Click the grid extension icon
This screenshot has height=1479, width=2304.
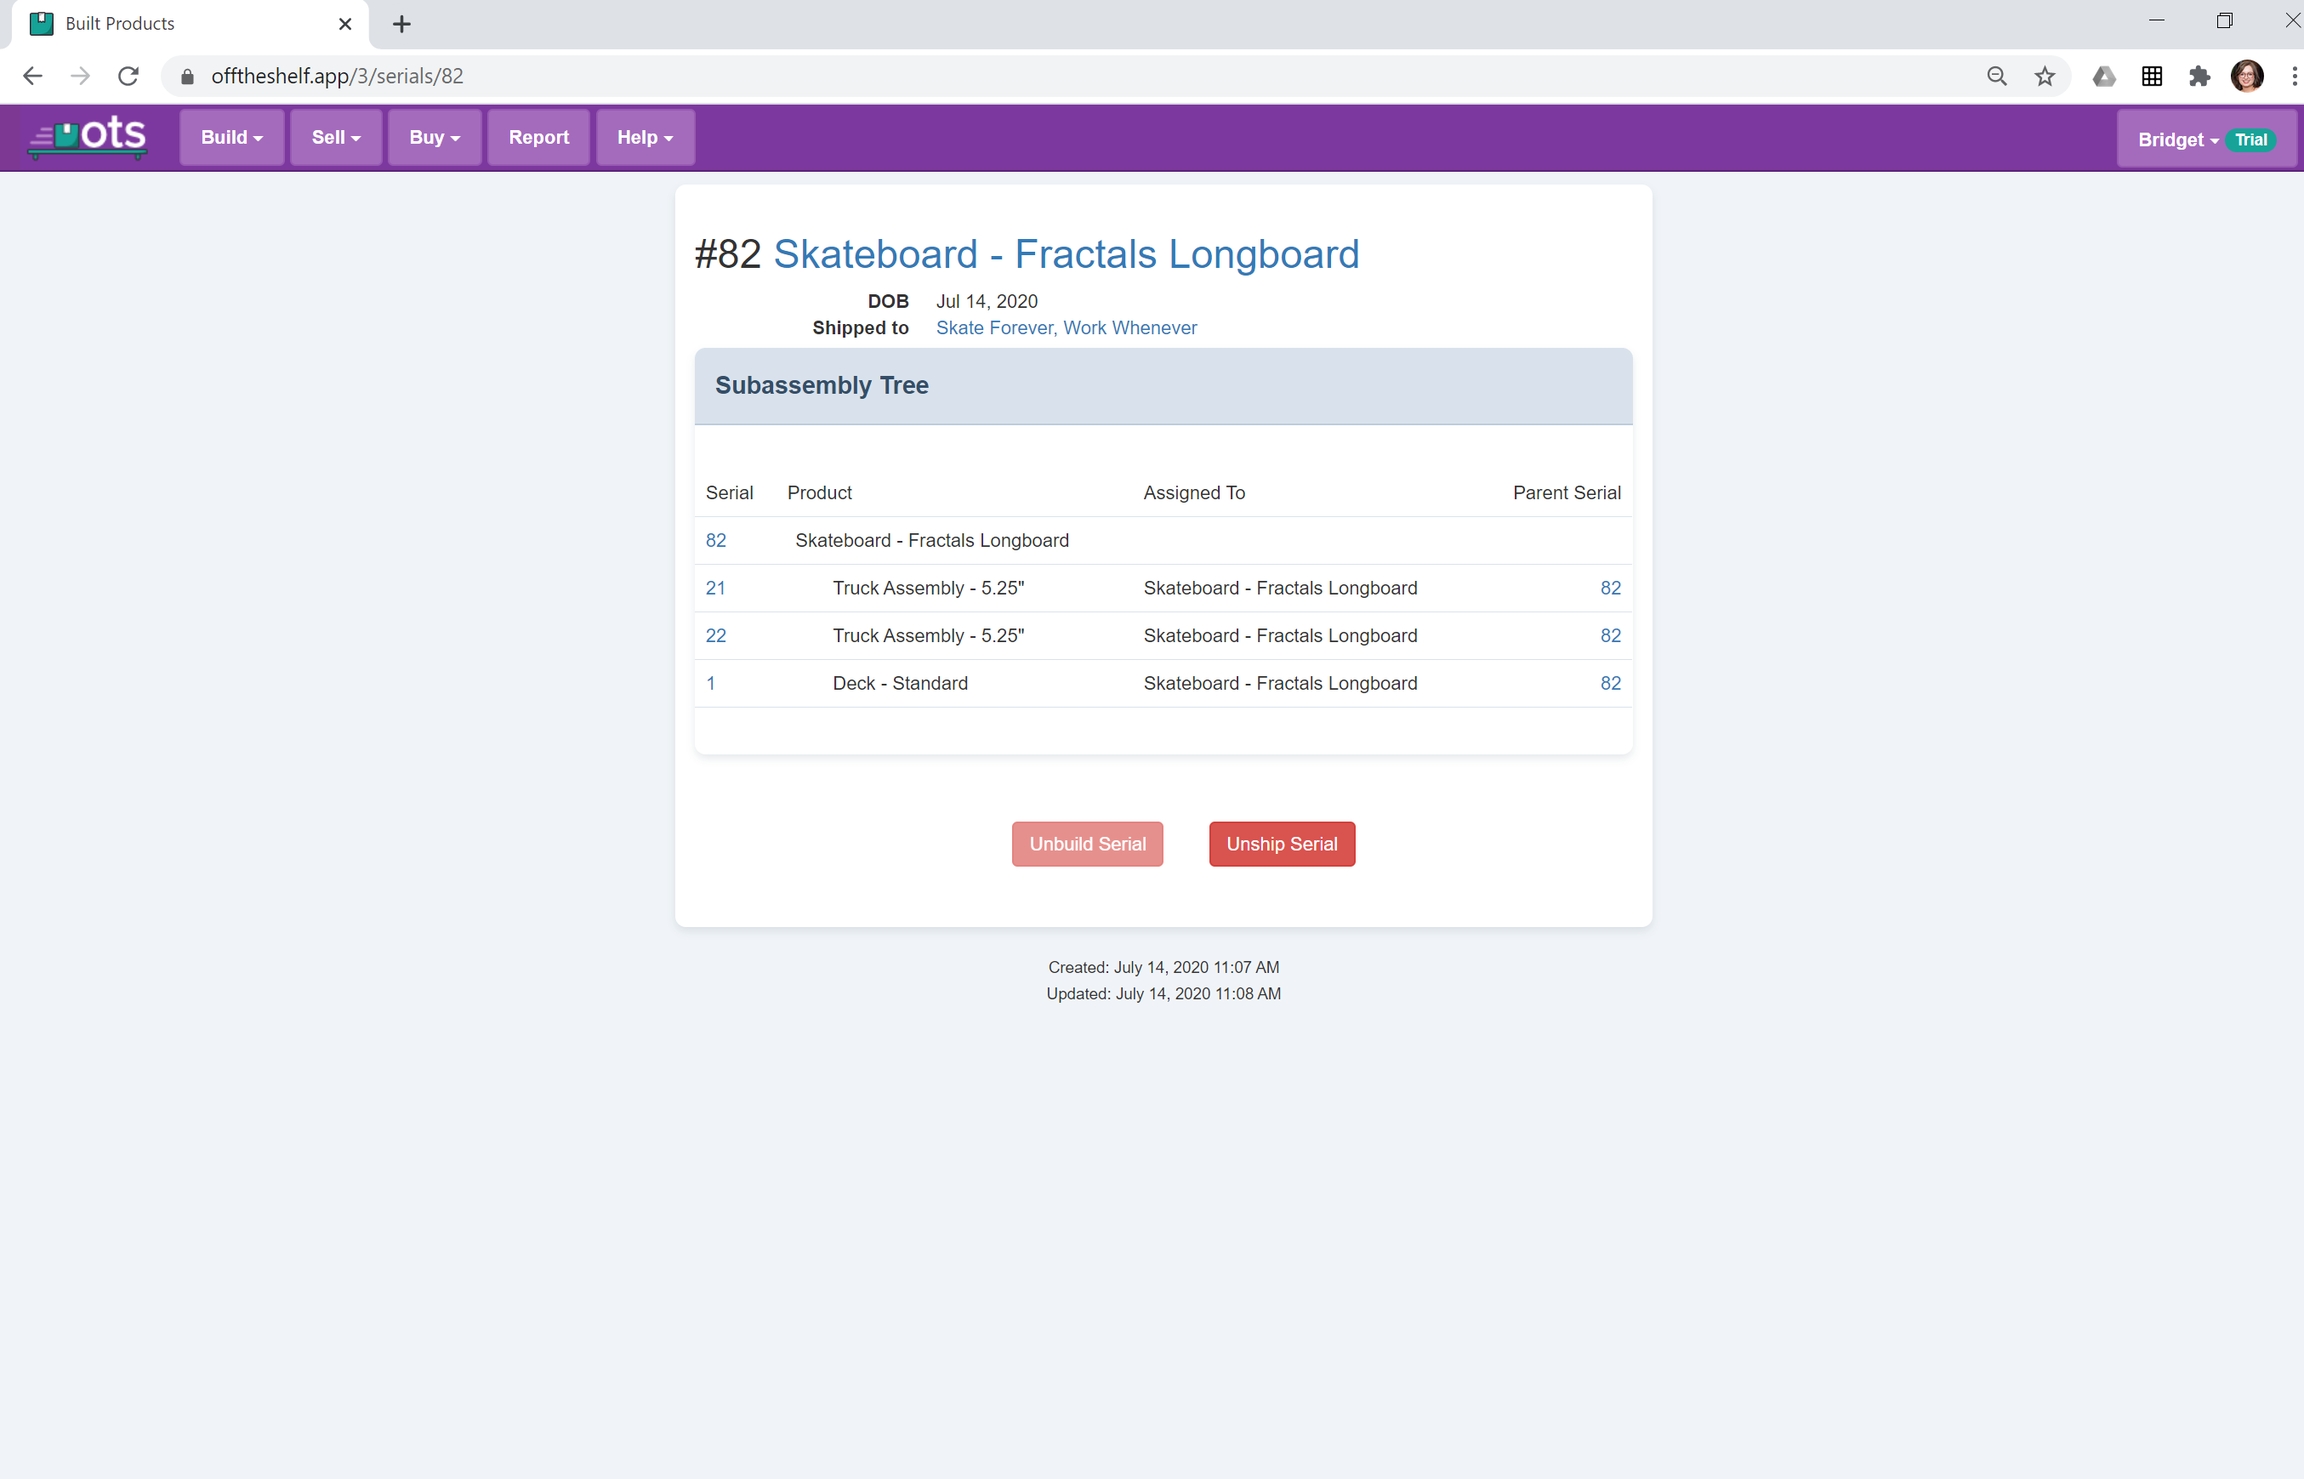[x=2152, y=76]
